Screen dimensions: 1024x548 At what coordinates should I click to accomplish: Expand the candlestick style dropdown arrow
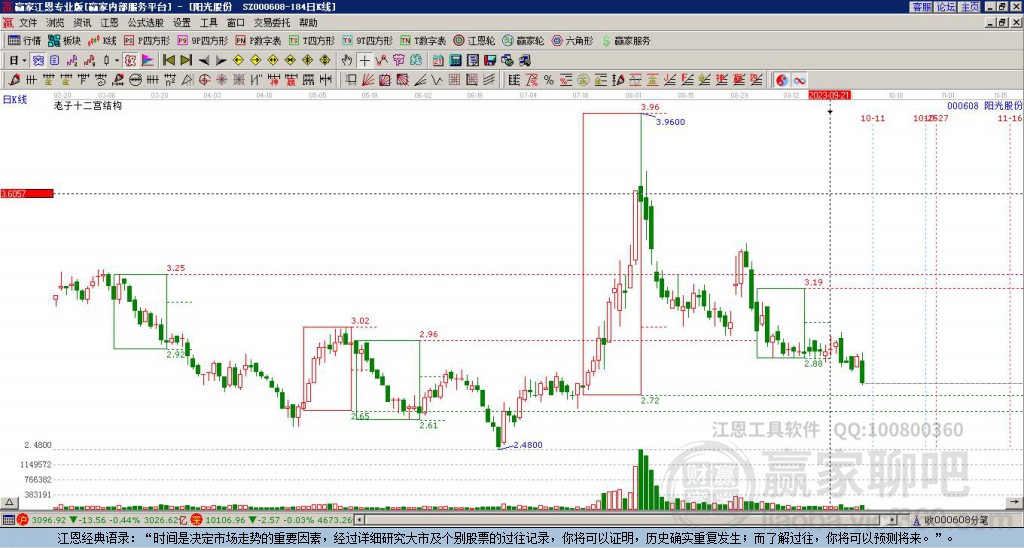coord(117,60)
